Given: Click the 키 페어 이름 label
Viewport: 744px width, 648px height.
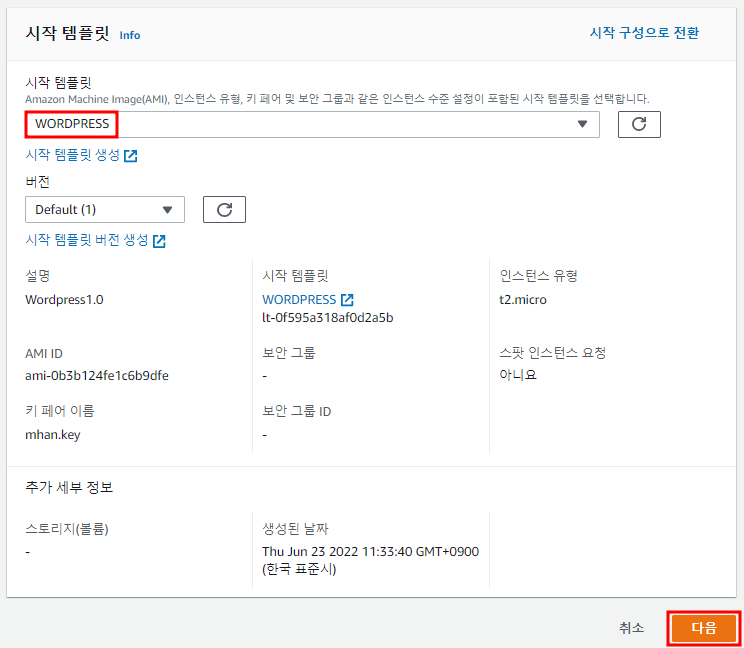Looking at the screenshot, I should tap(60, 411).
